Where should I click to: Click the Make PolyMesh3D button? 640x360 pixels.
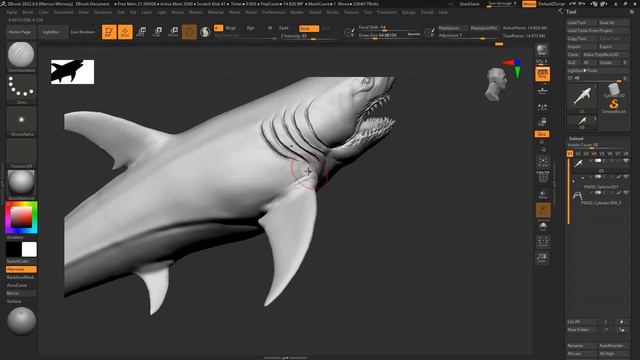pos(605,54)
